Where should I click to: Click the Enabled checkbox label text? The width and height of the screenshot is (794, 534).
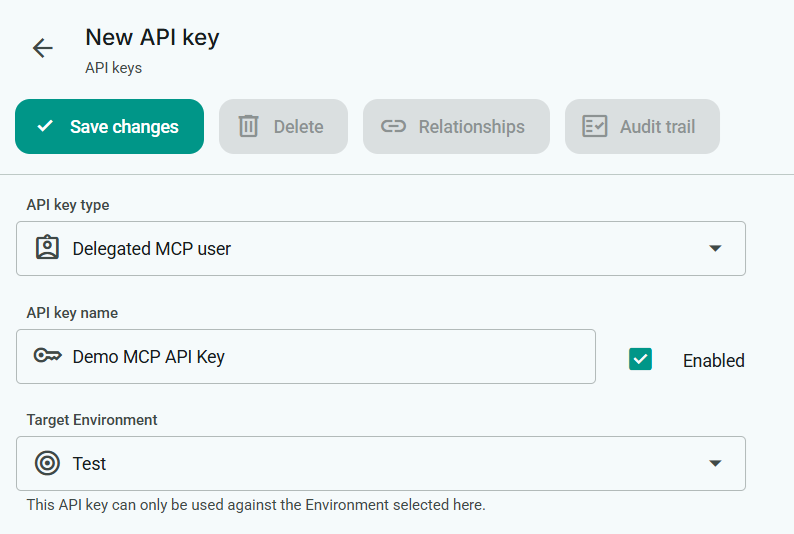click(713, 361)
